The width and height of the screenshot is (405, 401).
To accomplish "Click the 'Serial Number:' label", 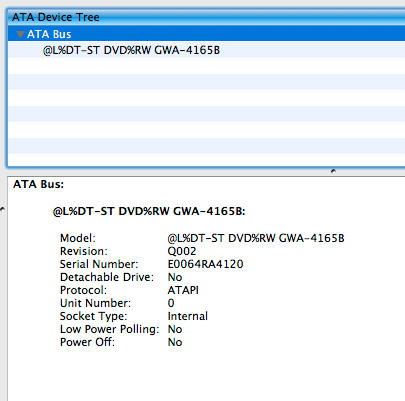I will pyautogui.click(x=99, y=264).
